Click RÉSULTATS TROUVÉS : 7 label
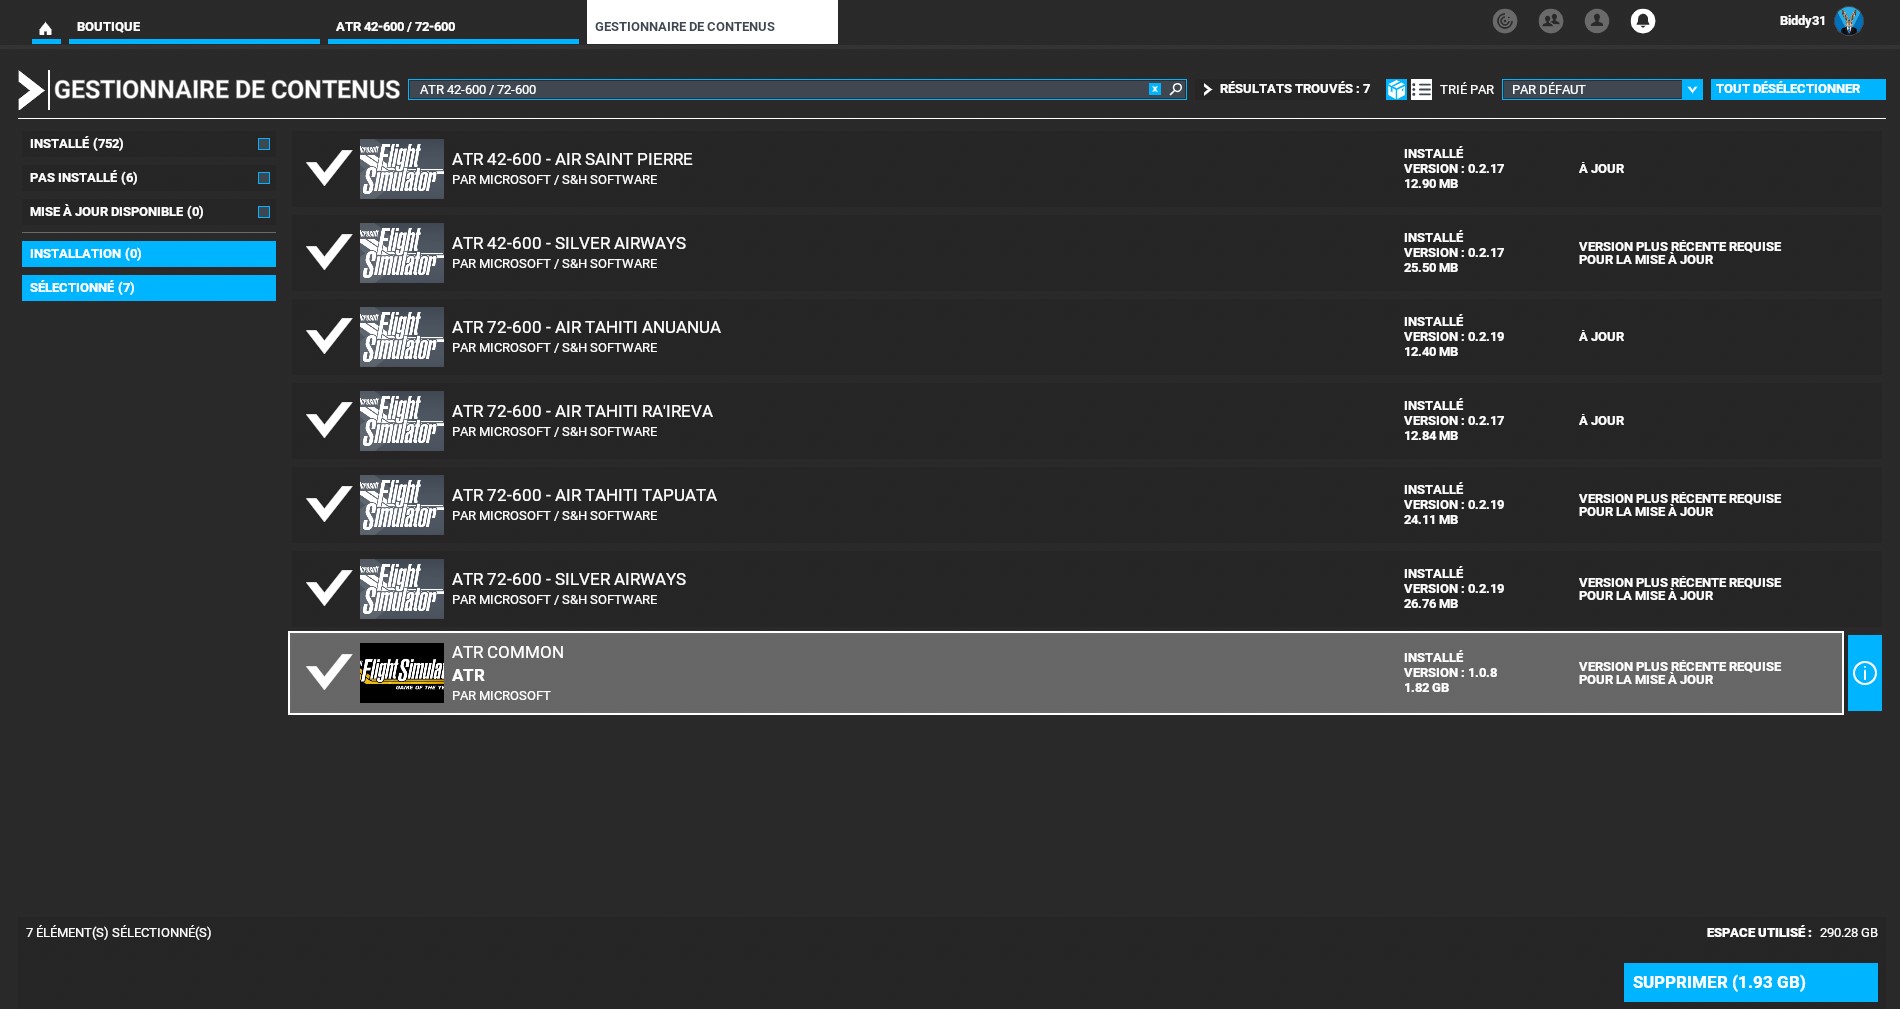Viewport: 1900px width, 1009px height. pos(1294,89)
